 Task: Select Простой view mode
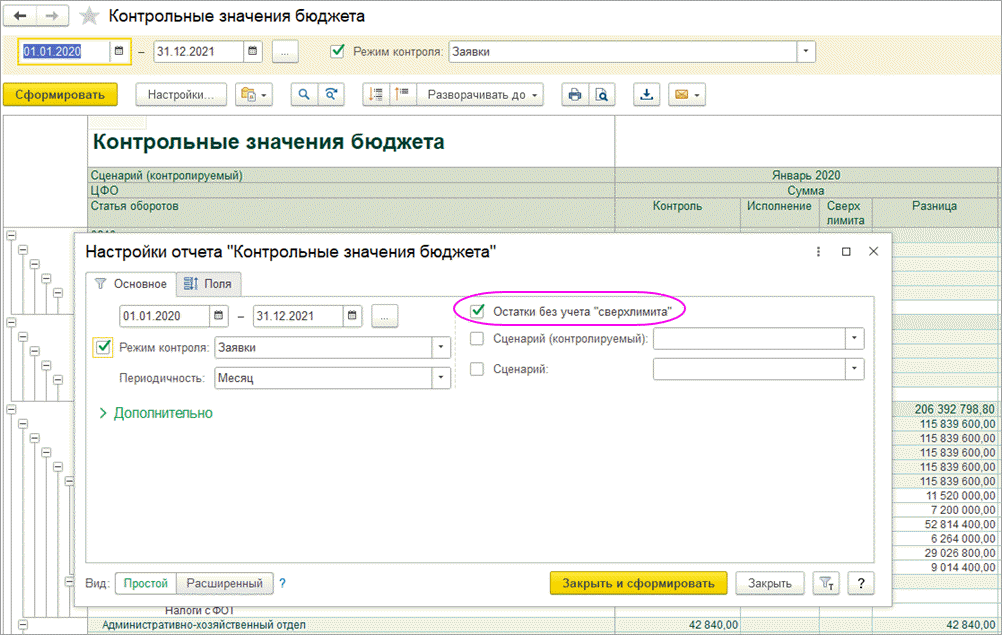click(146, 583)
